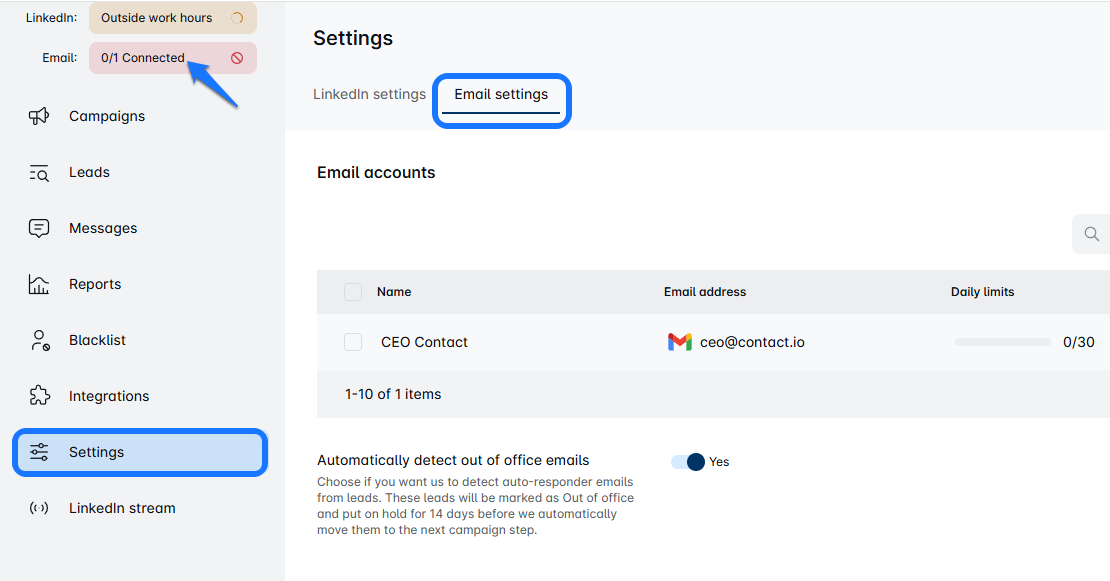
Task: Open Integrations with the puzzle icon
Action: (38, 396)
